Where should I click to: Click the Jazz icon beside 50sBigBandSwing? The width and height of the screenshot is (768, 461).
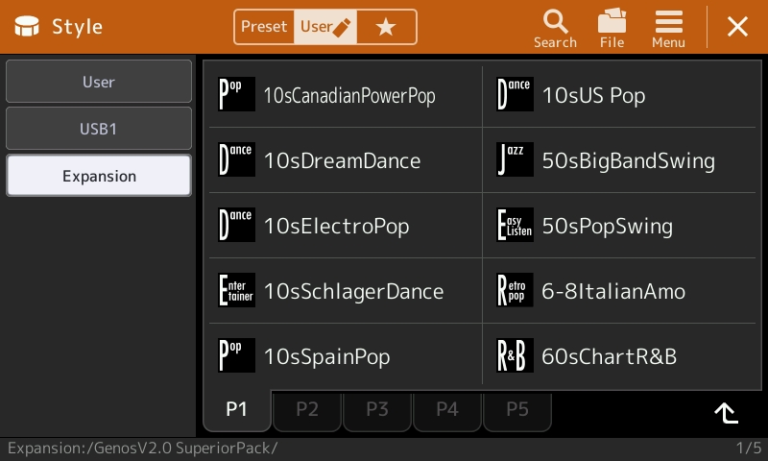coord(515,159)
